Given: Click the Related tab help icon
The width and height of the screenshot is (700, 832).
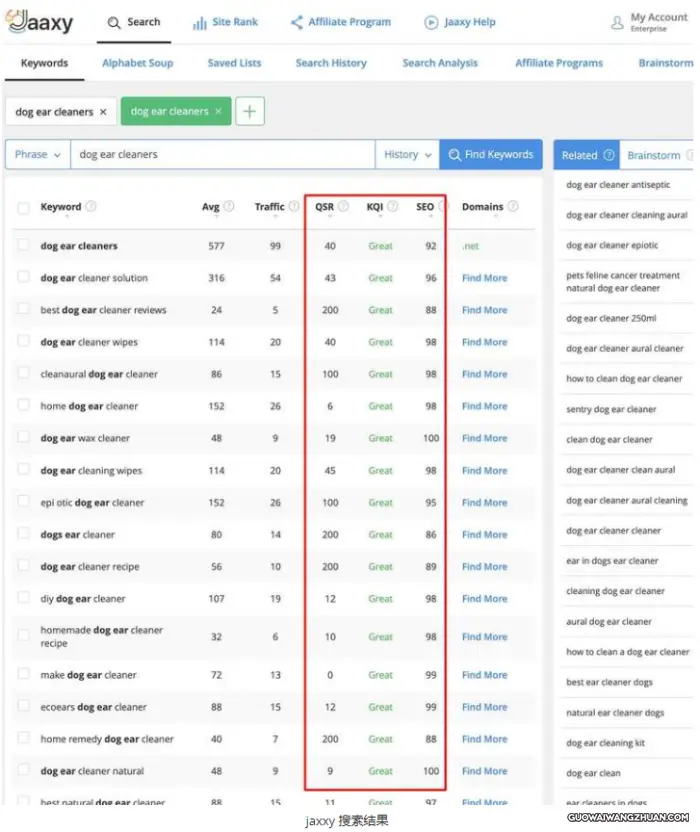Looking at the screenshot, I should [609, 155].
